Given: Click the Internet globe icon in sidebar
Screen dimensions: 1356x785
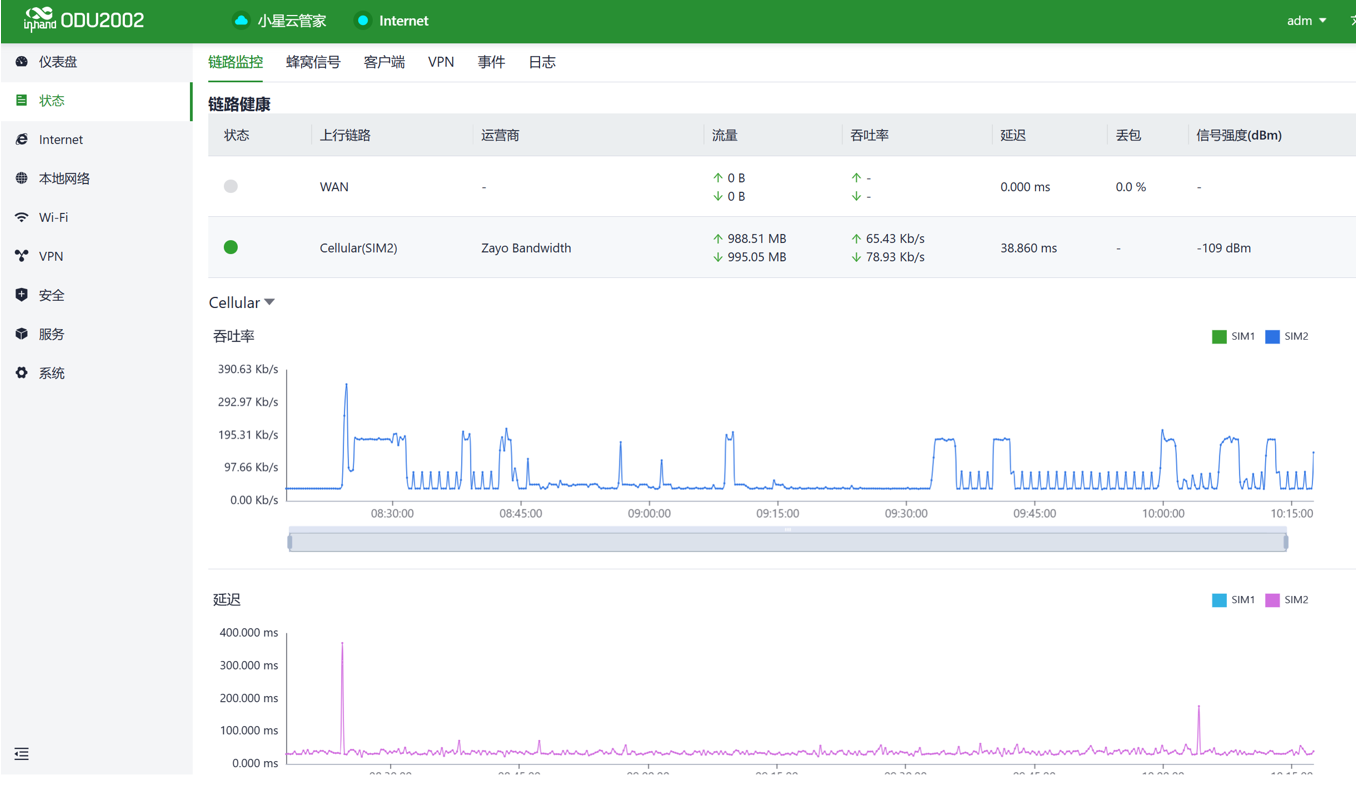Looking at the screenshot, I should click(22, 140).
